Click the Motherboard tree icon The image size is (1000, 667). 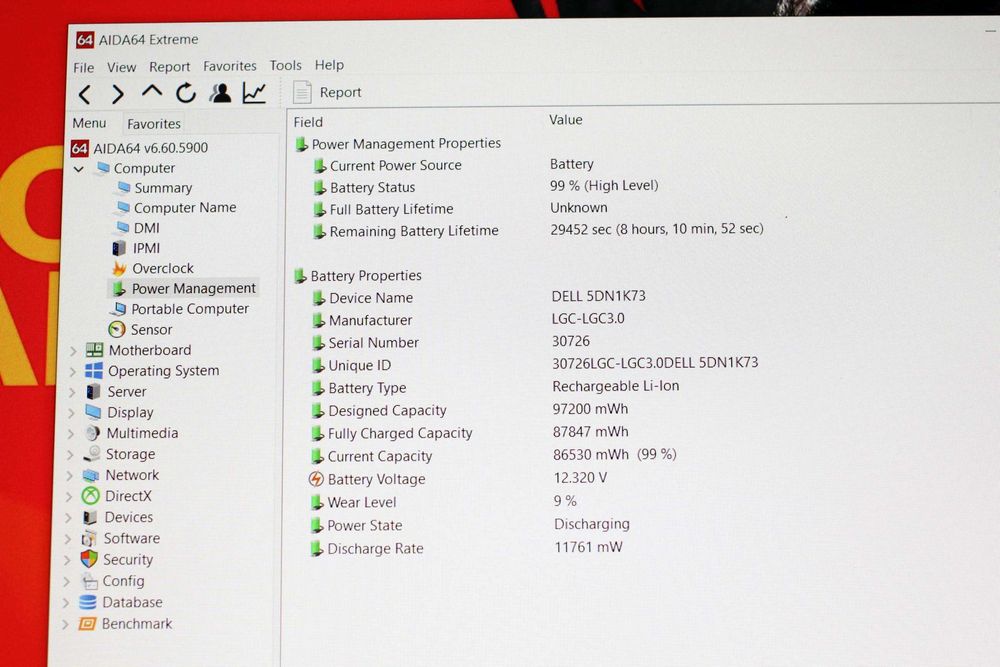[94, 350]
